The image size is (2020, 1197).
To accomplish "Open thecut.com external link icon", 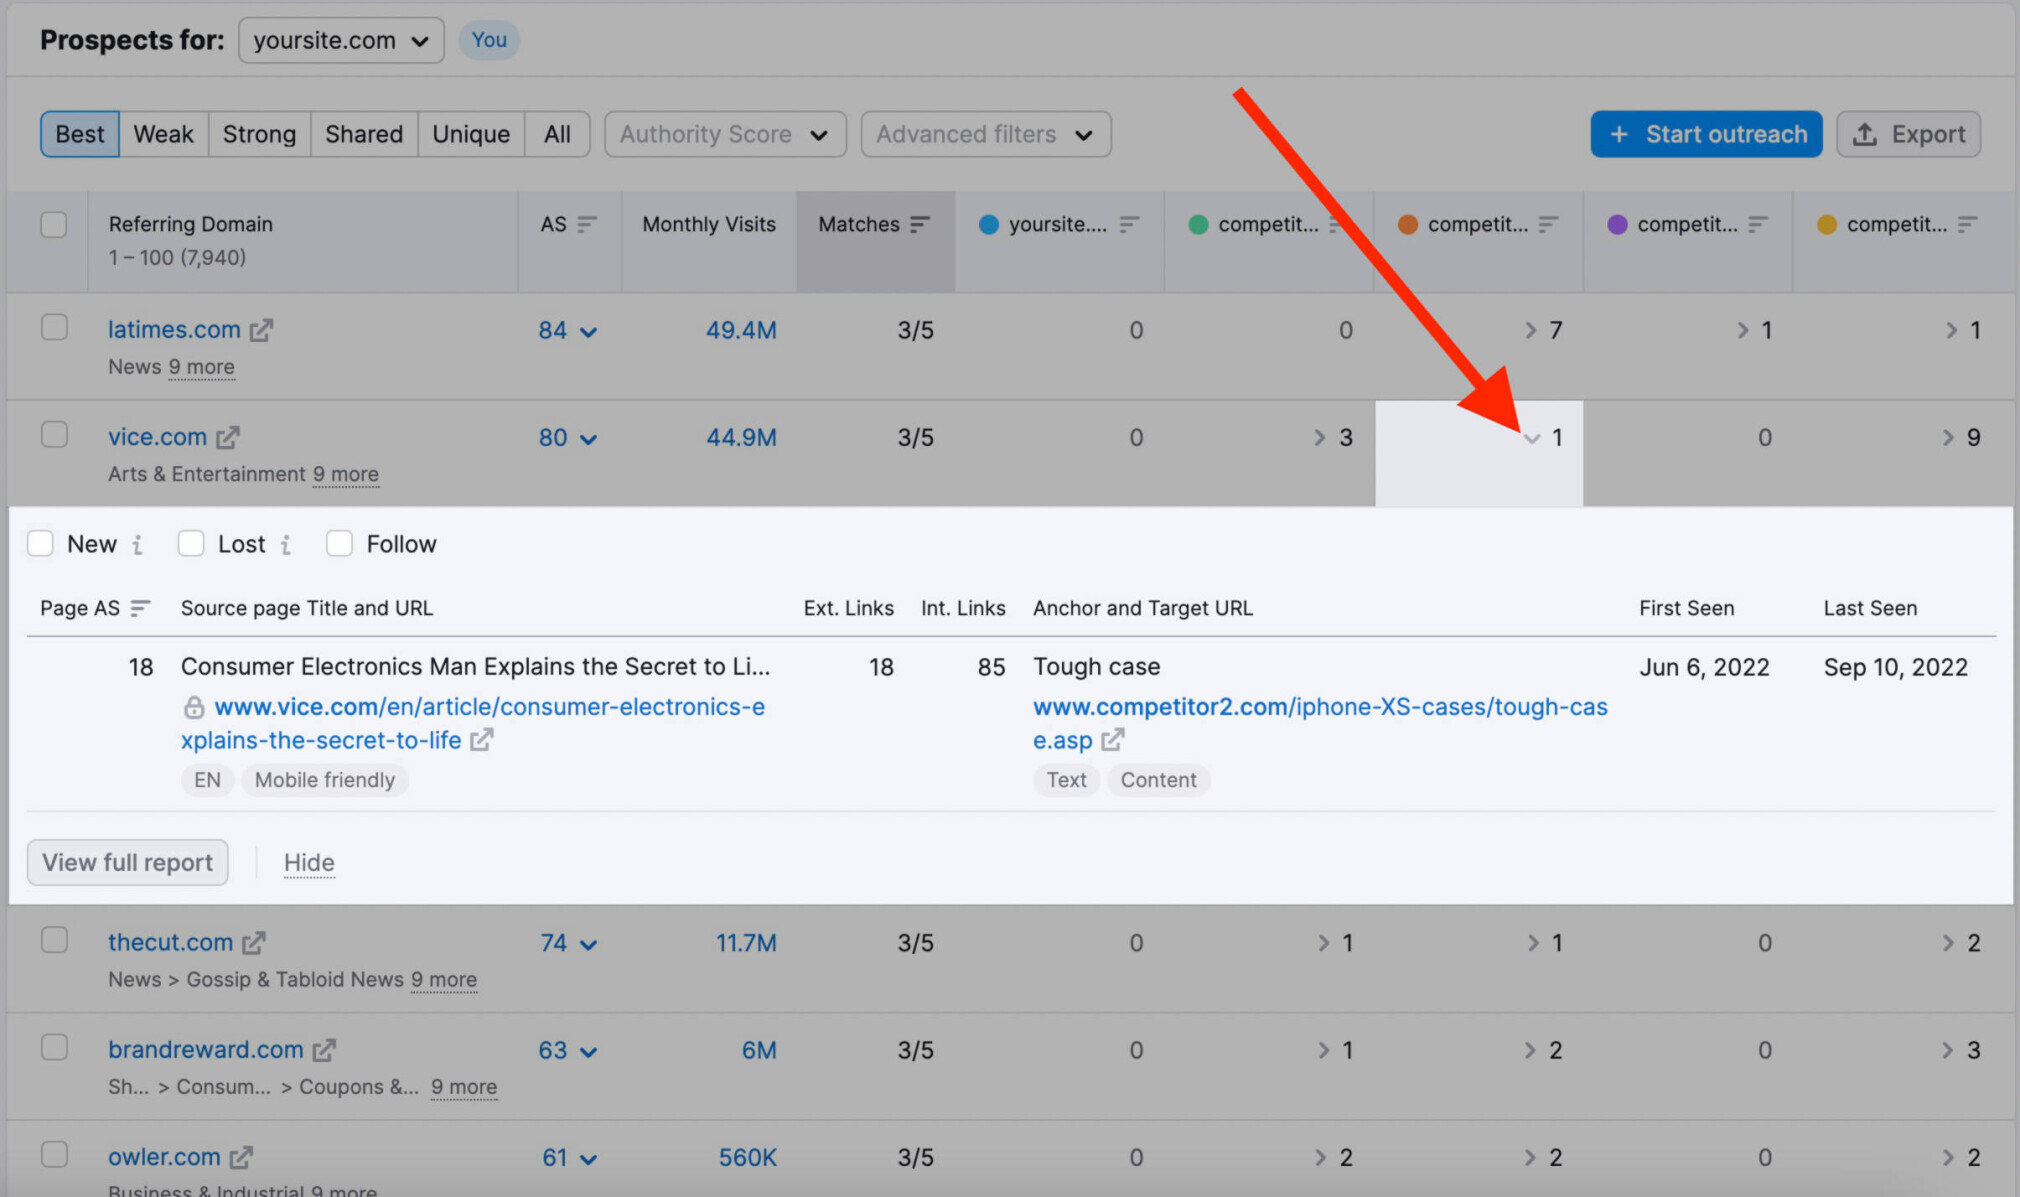I will pos(254,942).
